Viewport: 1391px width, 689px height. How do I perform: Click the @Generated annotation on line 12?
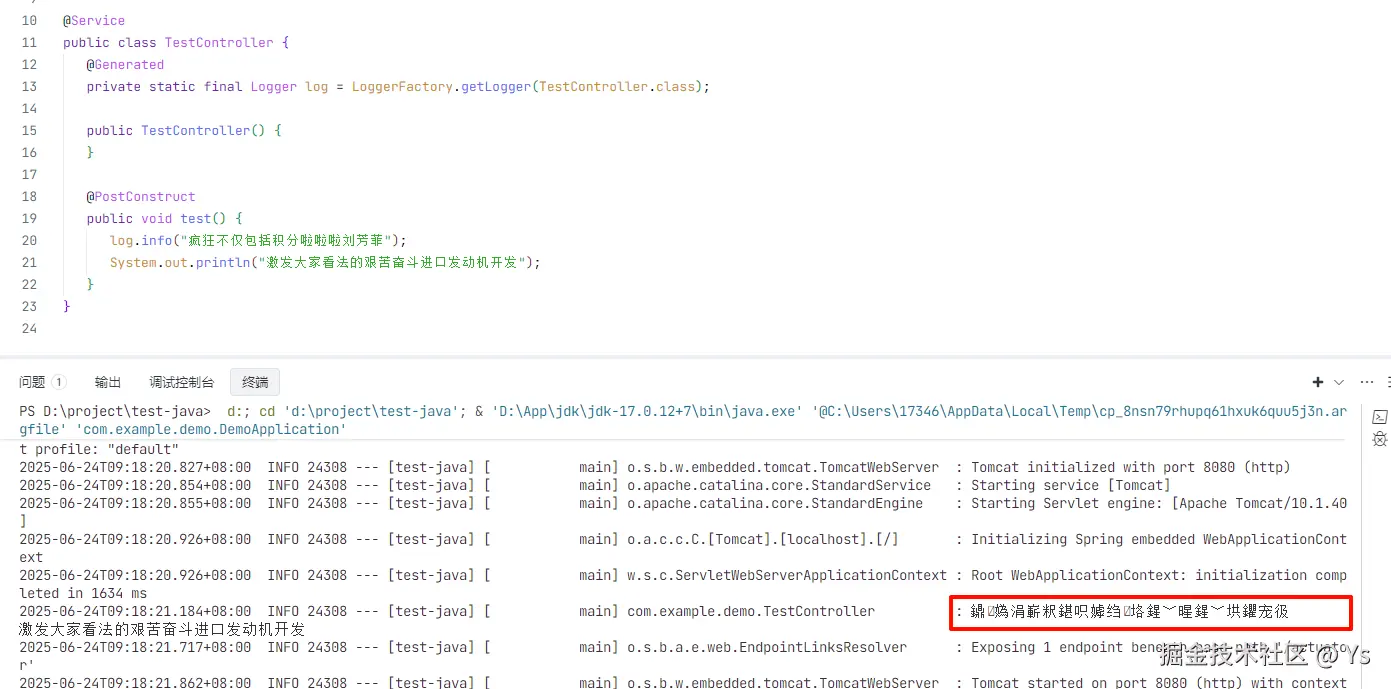pyautogui.click(x=125, y=64)
